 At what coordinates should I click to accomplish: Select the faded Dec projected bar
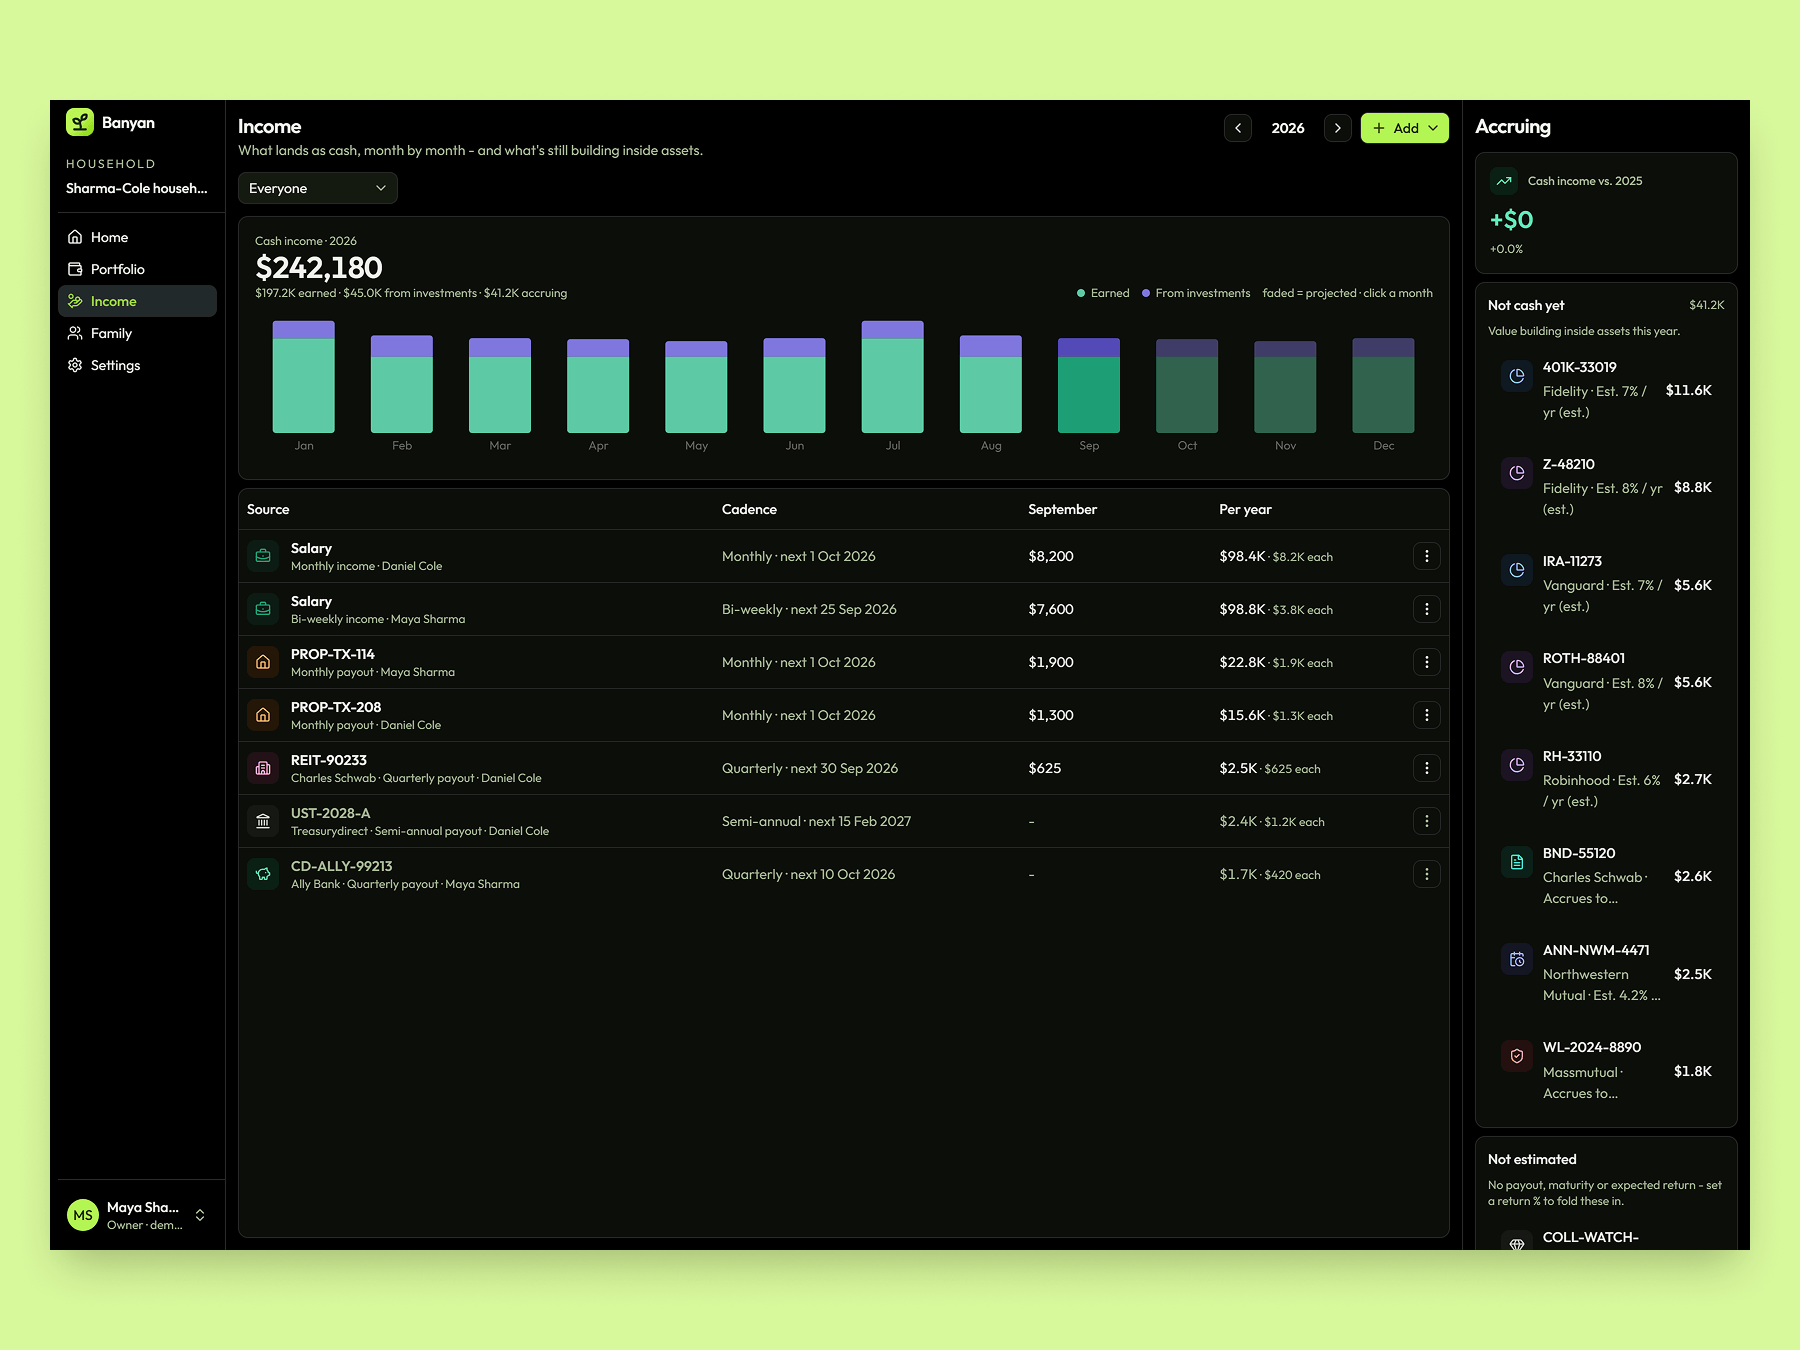tap(1384, 385)
